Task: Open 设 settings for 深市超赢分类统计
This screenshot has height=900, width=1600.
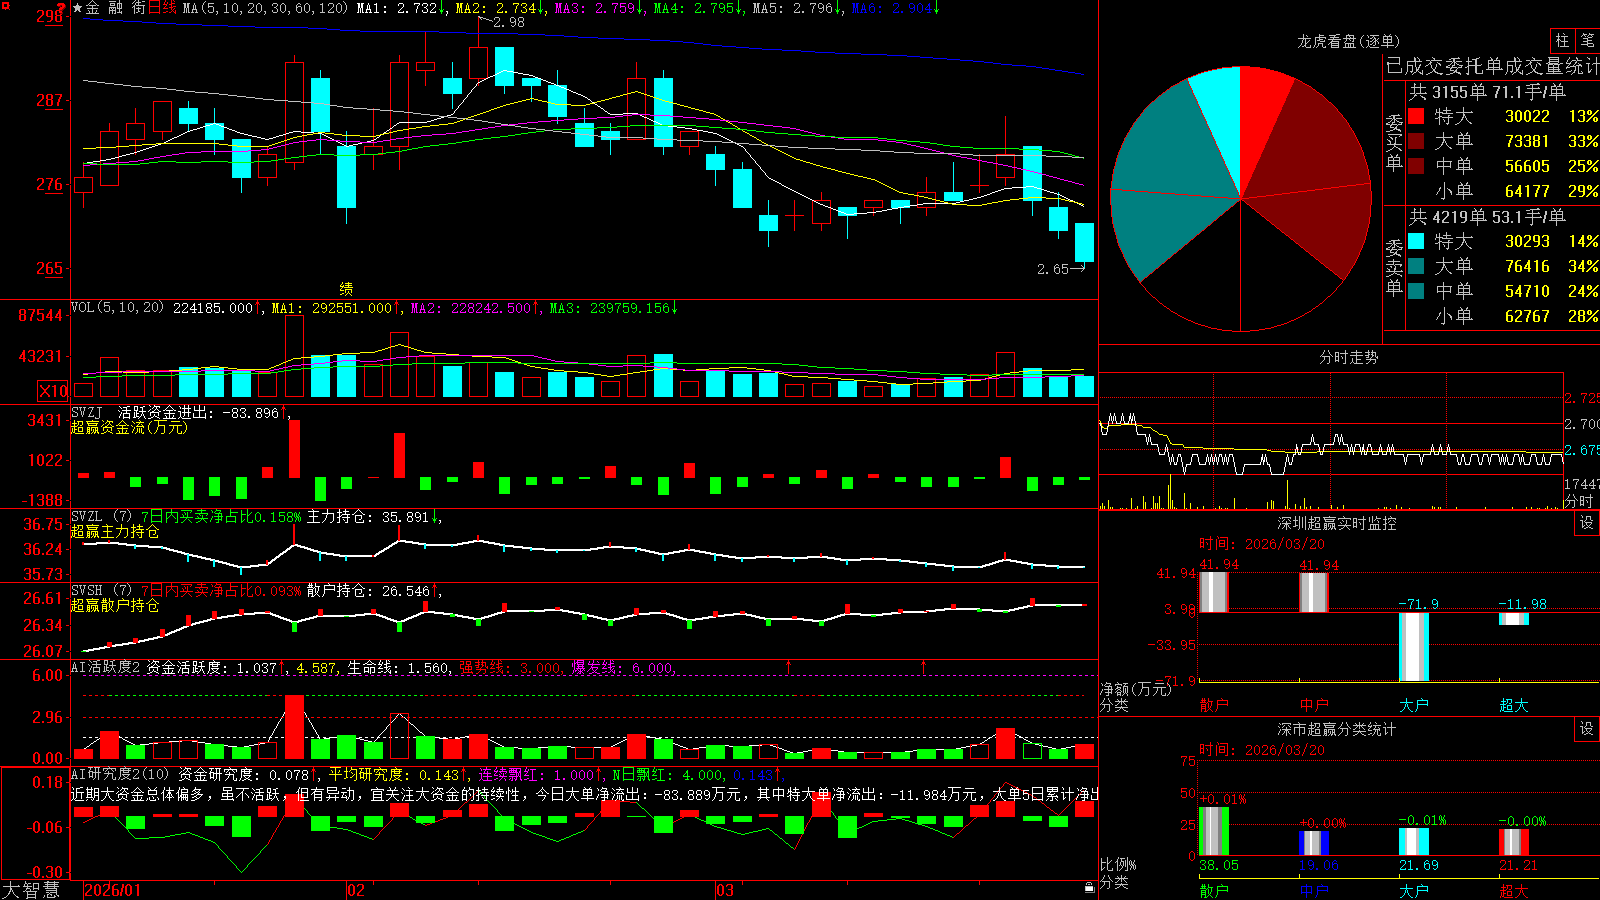Action: [1587, 729]
